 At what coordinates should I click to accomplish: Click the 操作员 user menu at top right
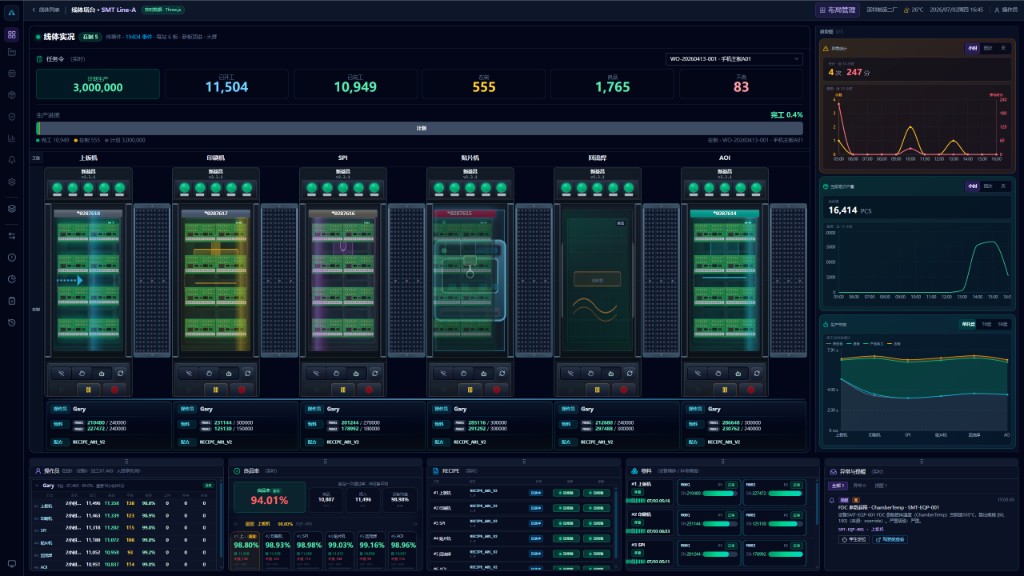pos(1006,10)
